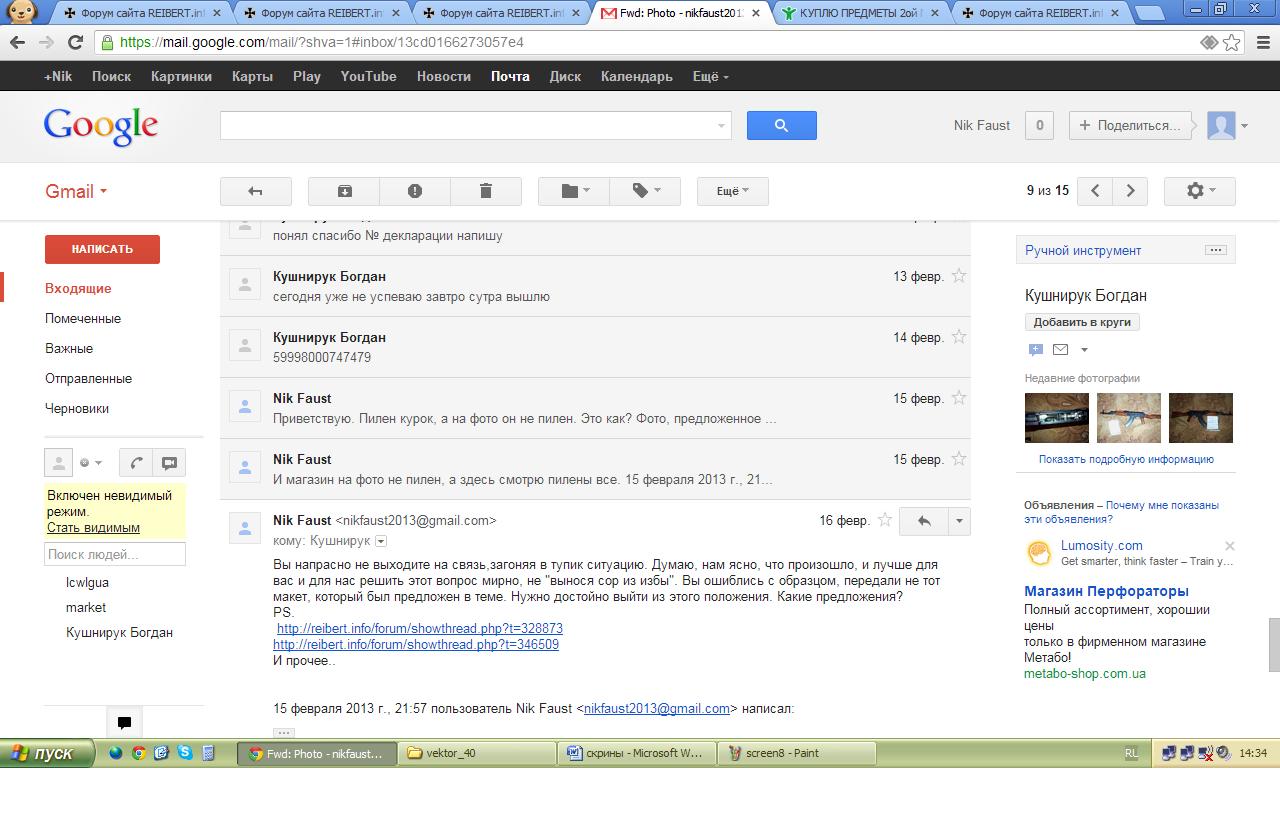Open Календарь in the Google bar

[637, 77]
